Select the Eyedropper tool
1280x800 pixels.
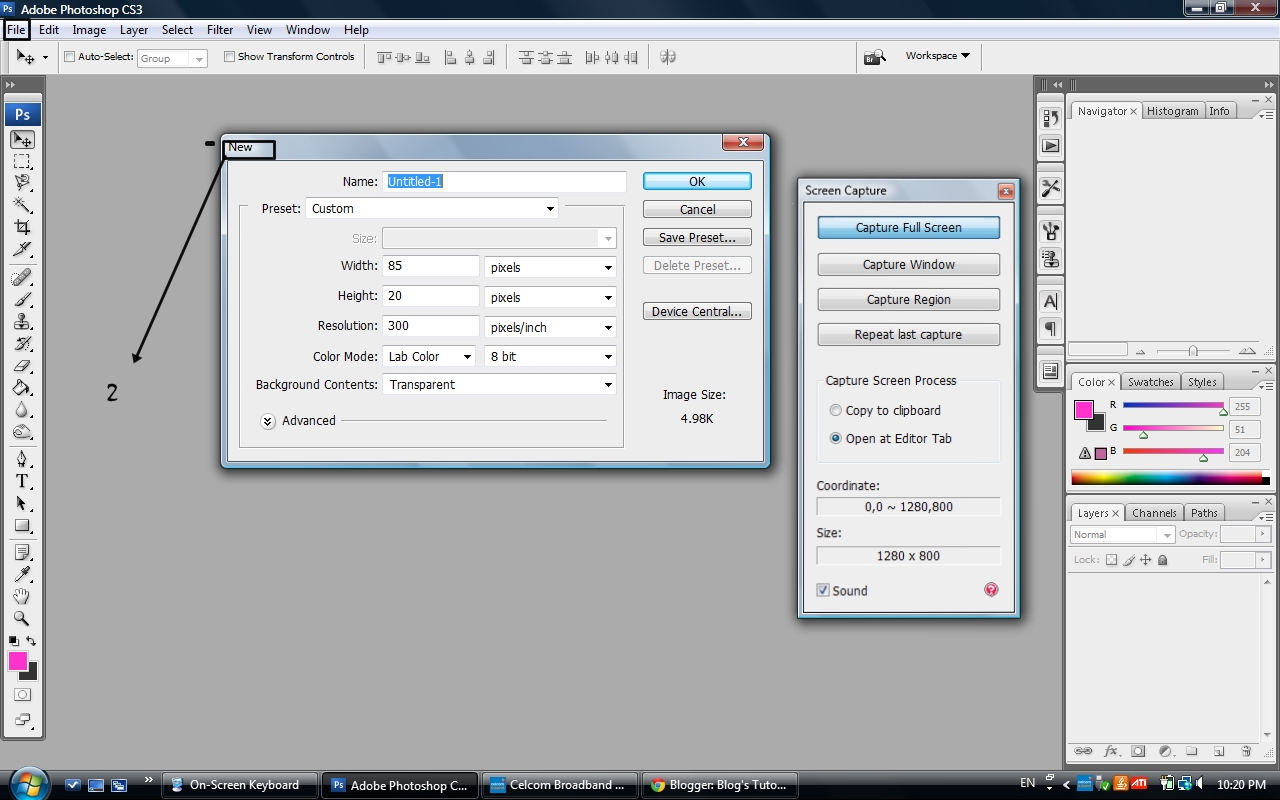coord(22,574)
